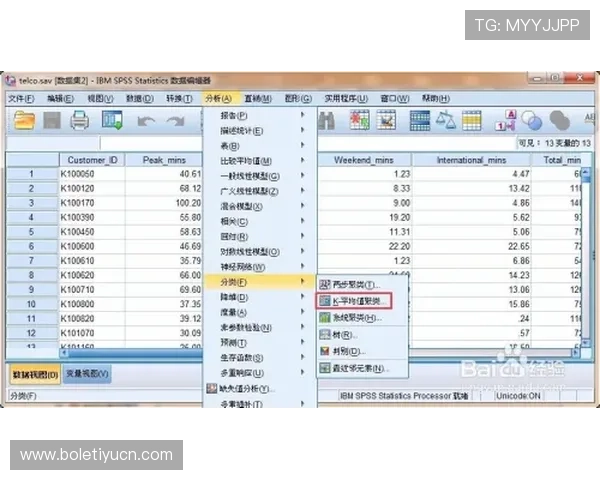Click the insert variable icon
This screenshot has height=480, width=600.
(386, 120)
